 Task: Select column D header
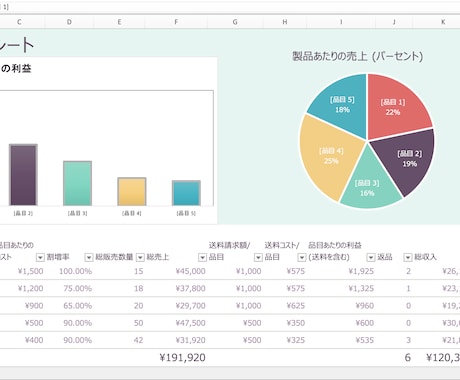(69, 22)
